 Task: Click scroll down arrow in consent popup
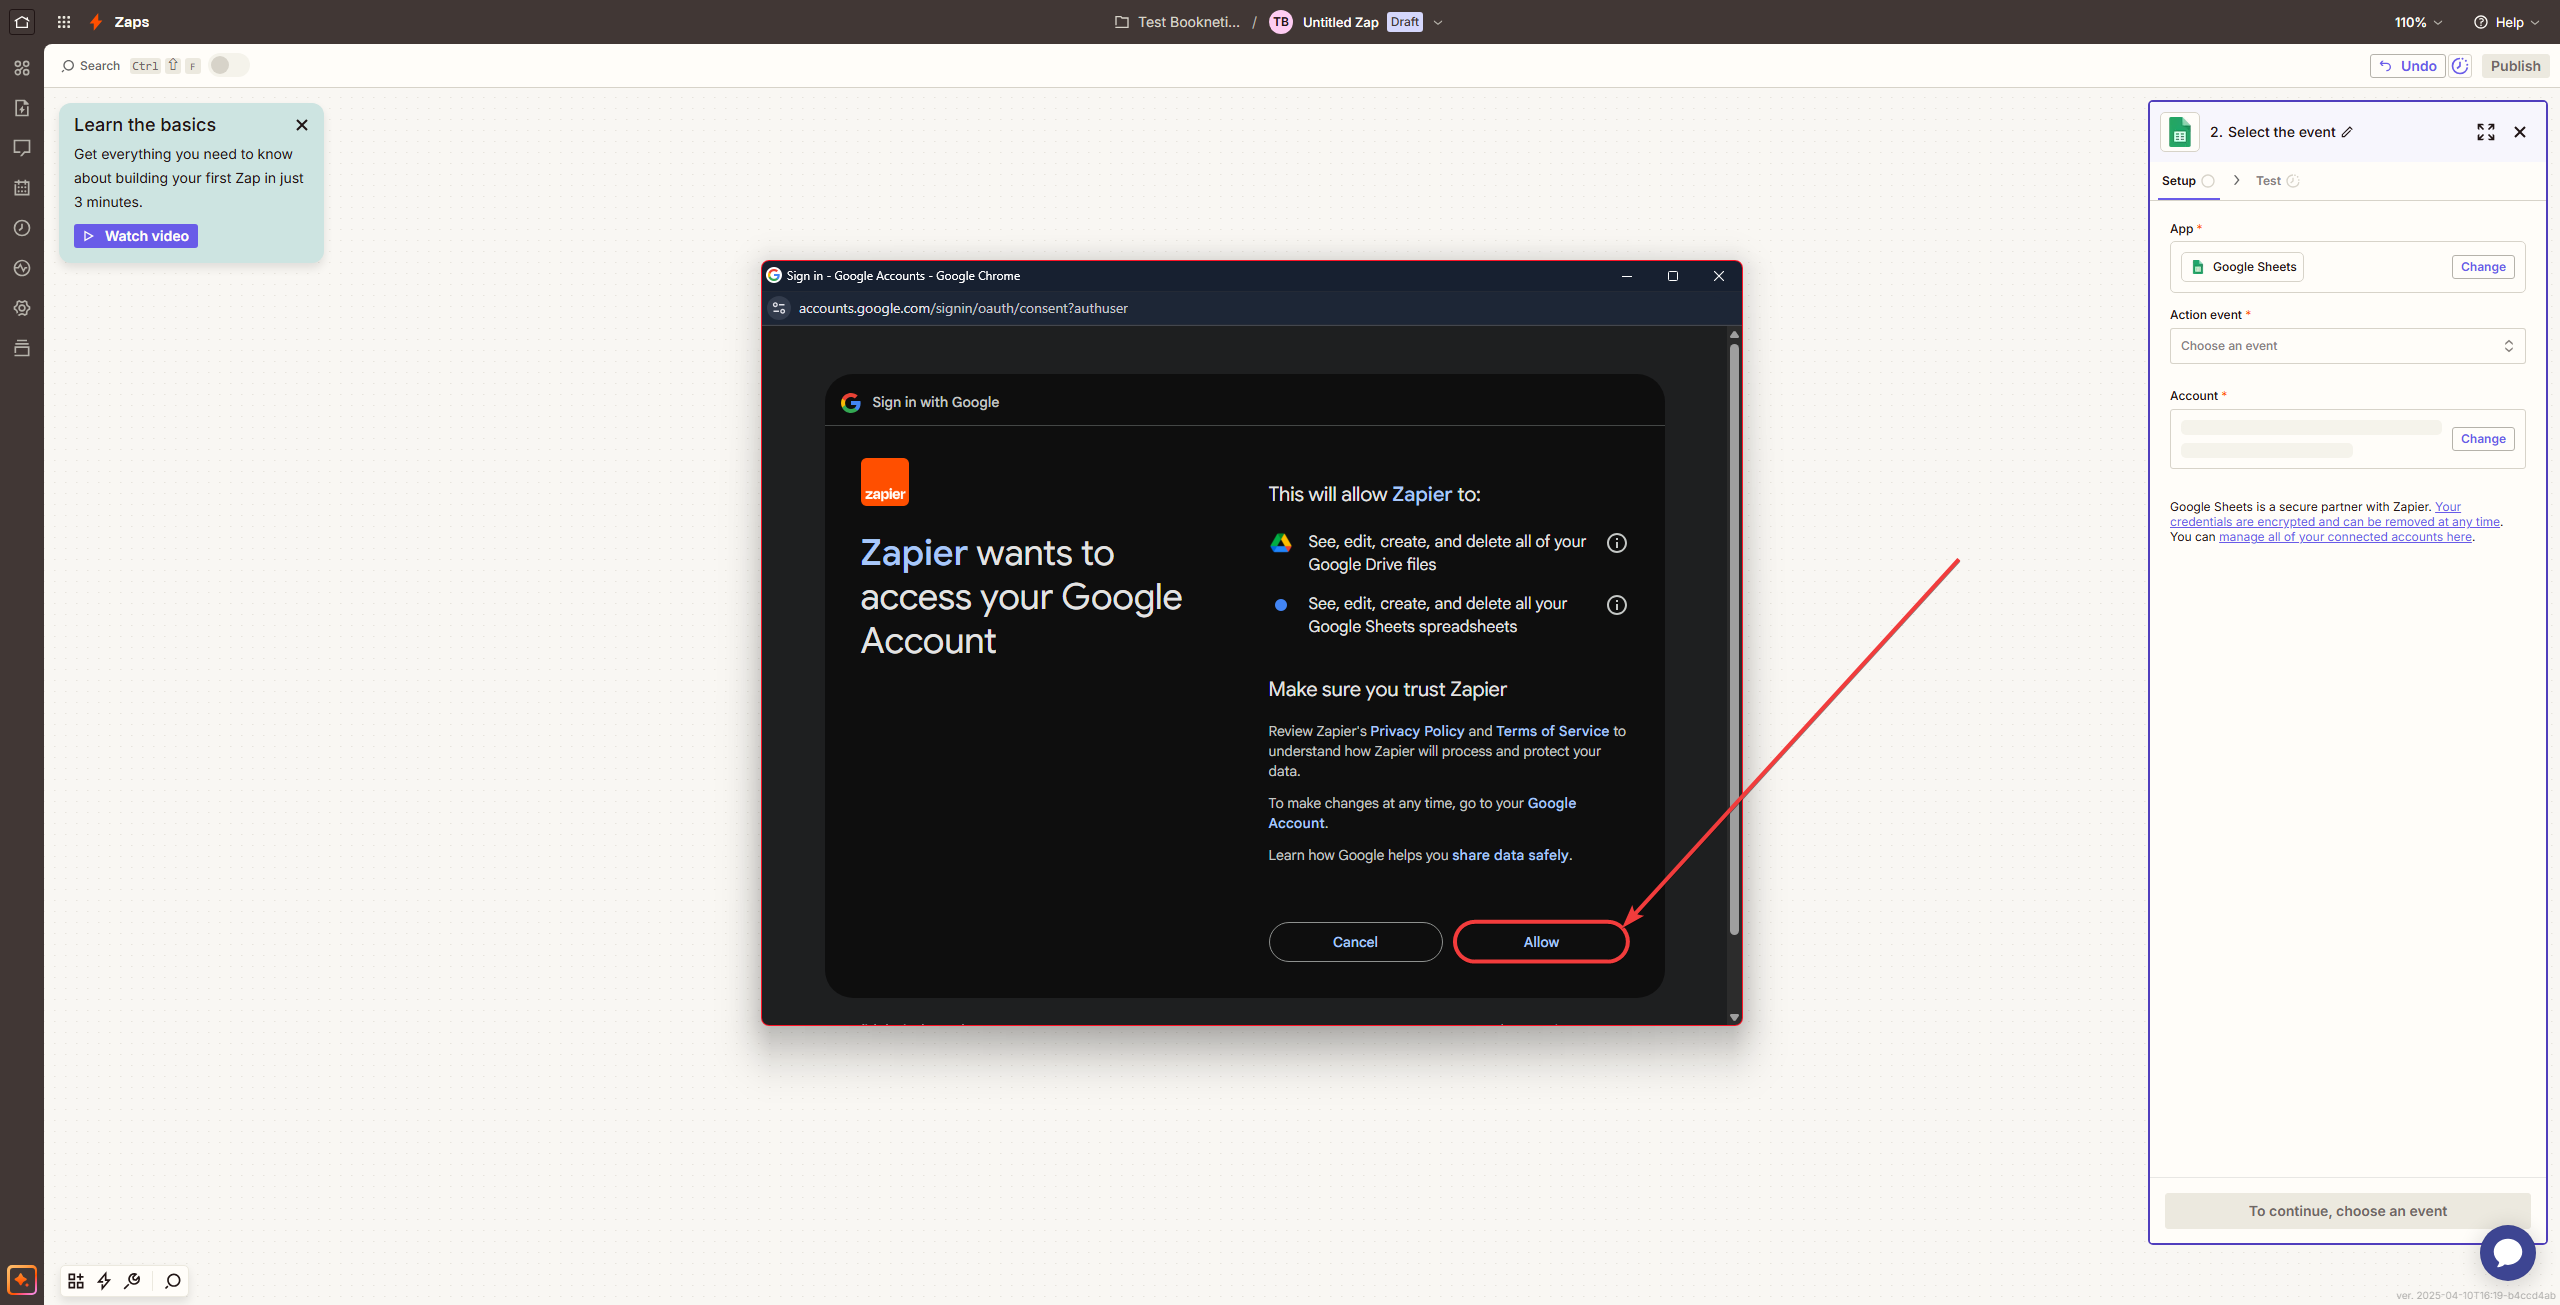pos(1734,1017)
